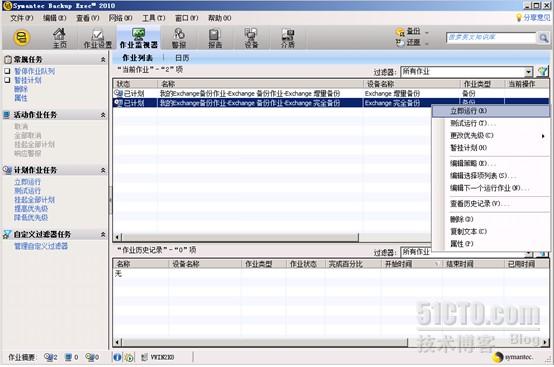Image resolution: width=554 pixels, height=367 pixels.
Task: Click the knowledge base search field
Action: (491, 37)
